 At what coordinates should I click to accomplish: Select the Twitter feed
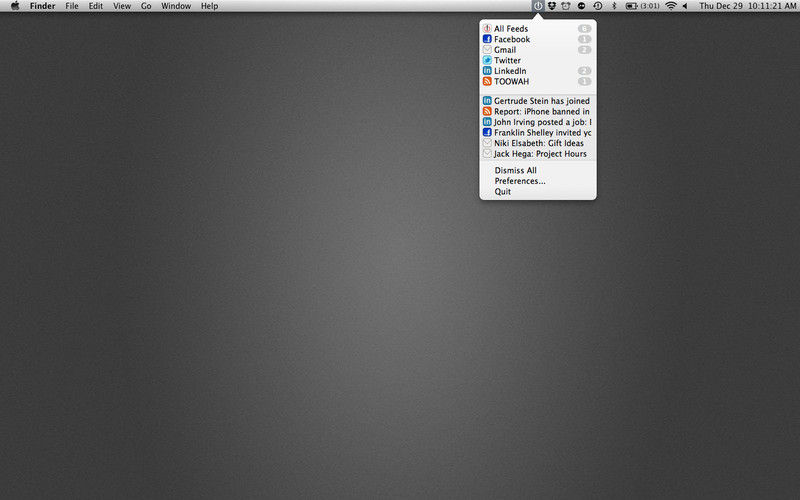click(x=538, y=60)
